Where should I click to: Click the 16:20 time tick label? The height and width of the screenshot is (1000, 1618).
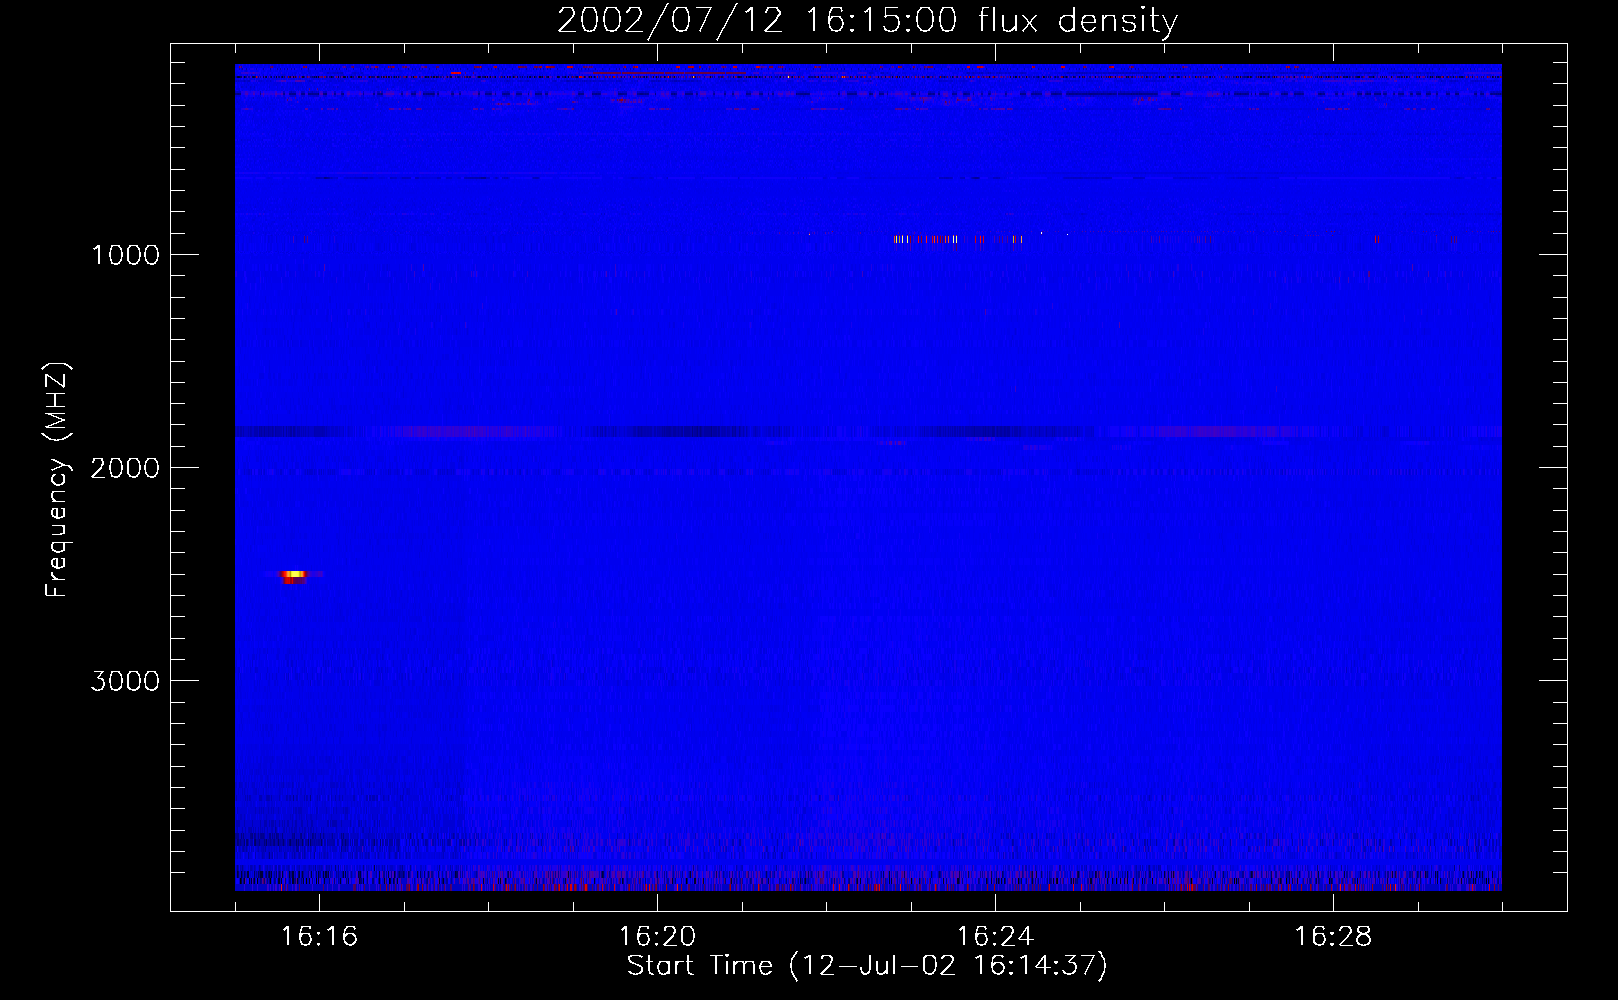(x=657, y=937)
